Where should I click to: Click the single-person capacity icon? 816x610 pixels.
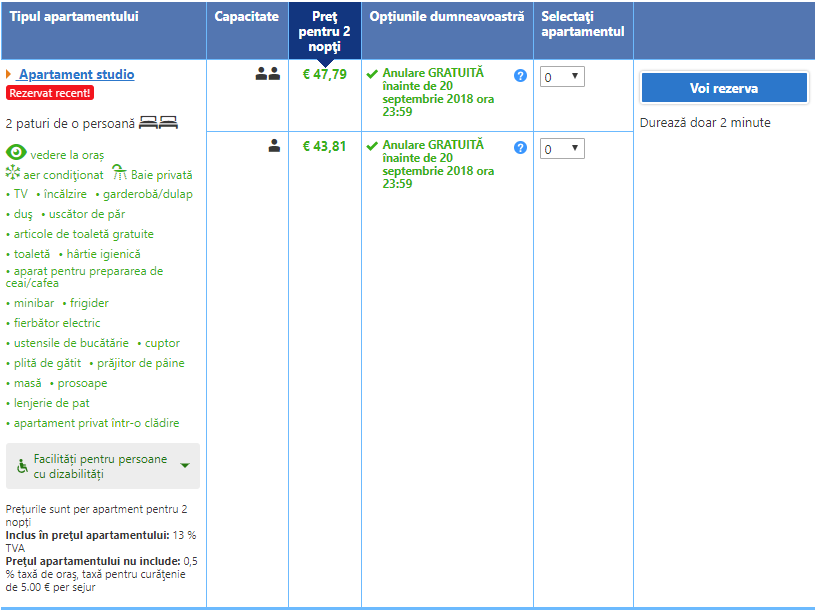(274, 146)
